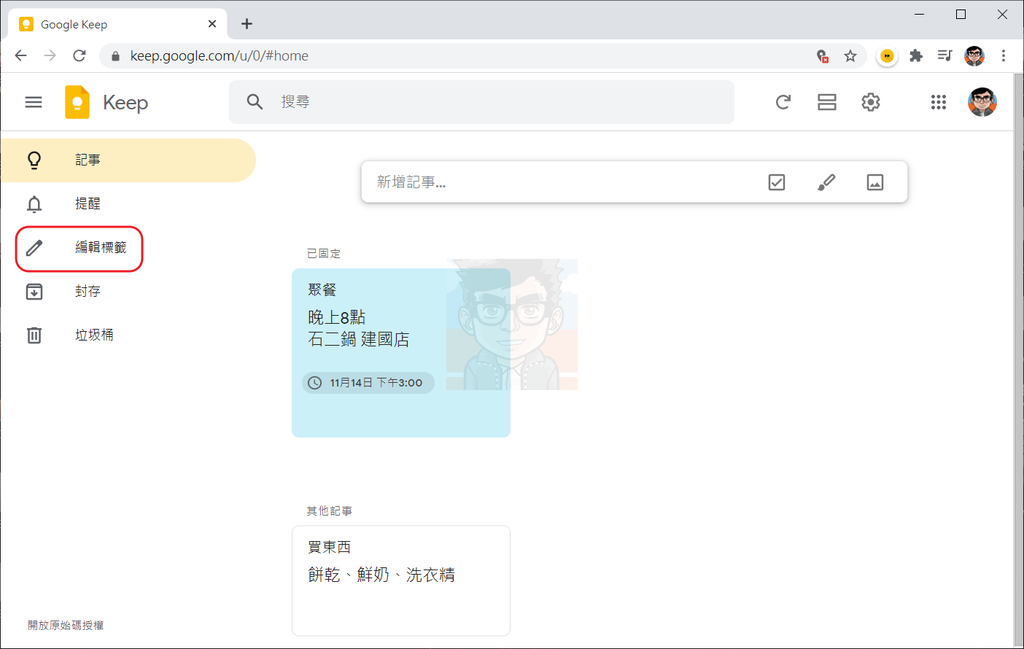
Task: Select 記事 in the sidebar
Action: click(x=128, y=160)
